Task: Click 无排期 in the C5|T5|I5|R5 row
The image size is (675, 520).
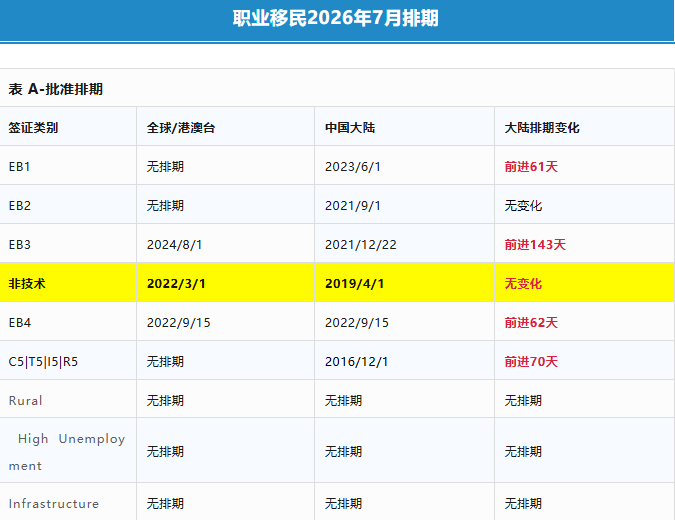Action: tap(165, 362)
